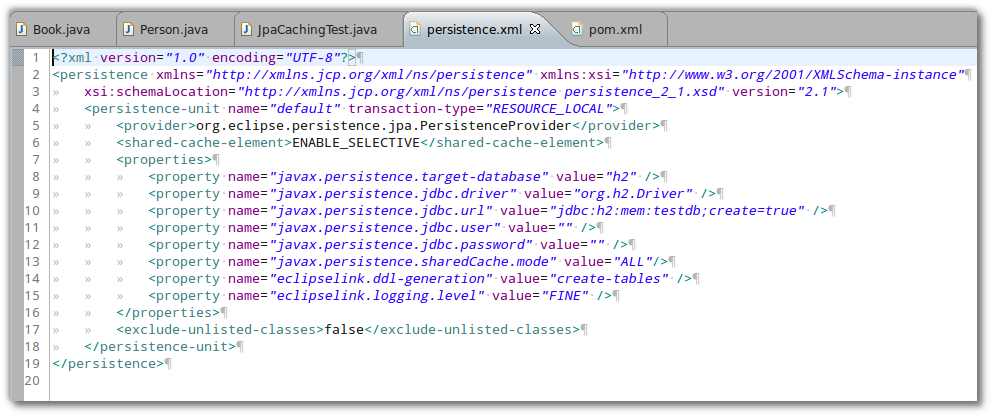Click the Java icon on JpaCachingTest.java tab
993x417 pixels.
(246, 29)
